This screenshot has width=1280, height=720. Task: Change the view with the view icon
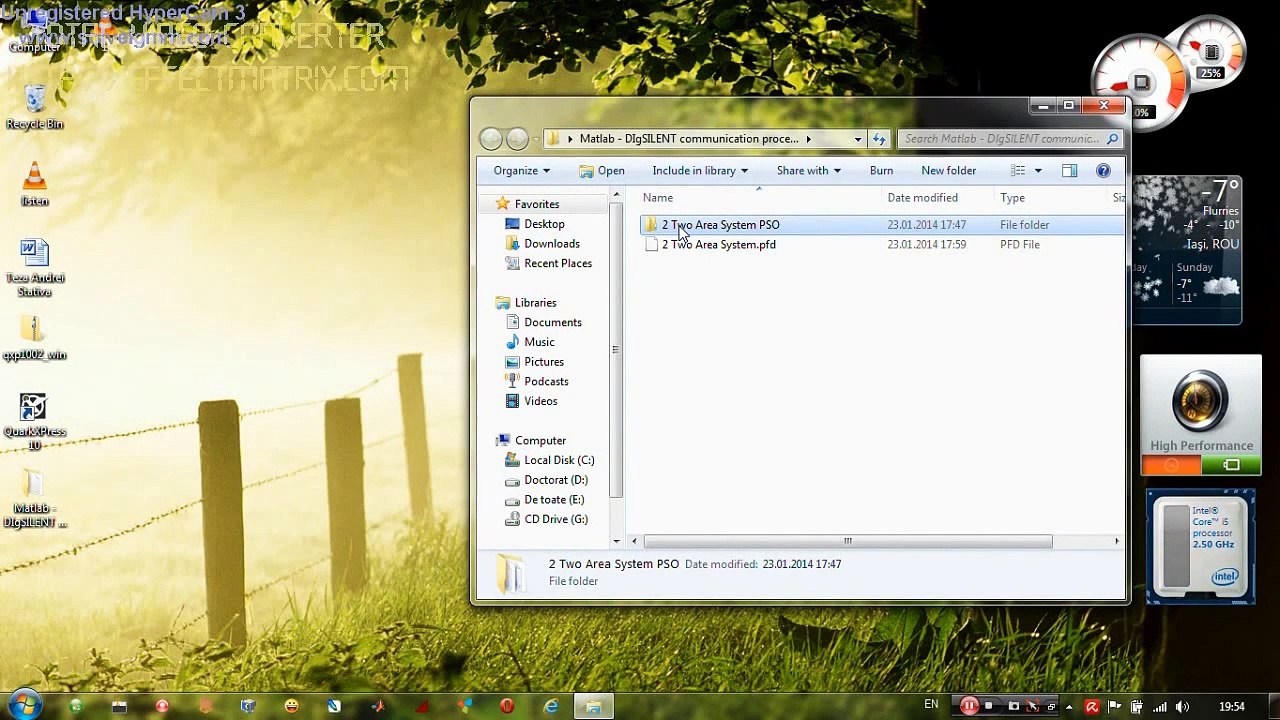(1018, 170)
